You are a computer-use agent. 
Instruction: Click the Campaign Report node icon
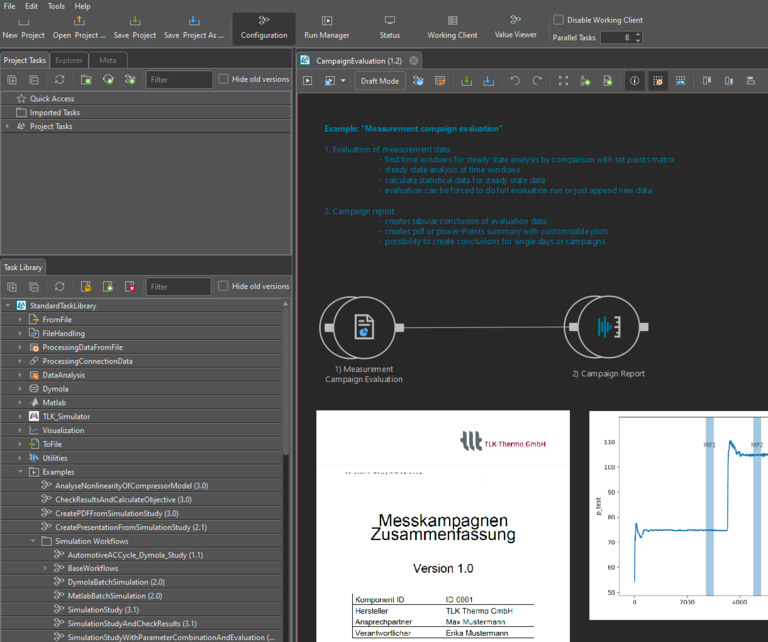pos(607,327)
